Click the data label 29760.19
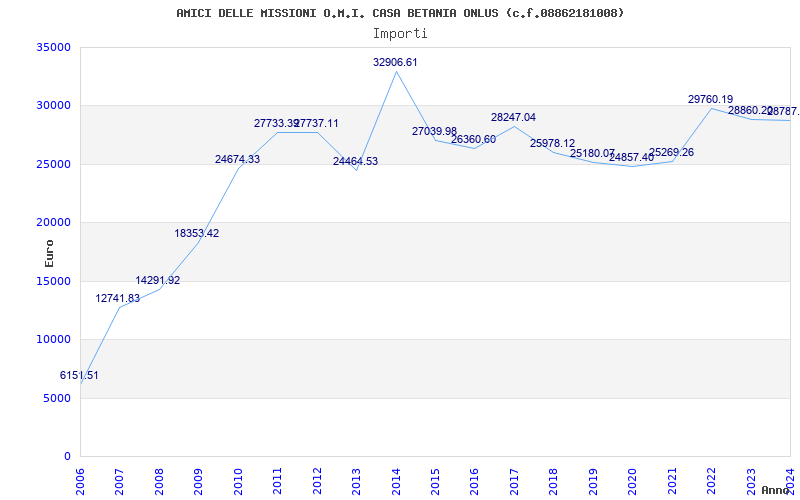 click(x=711, y=99)
